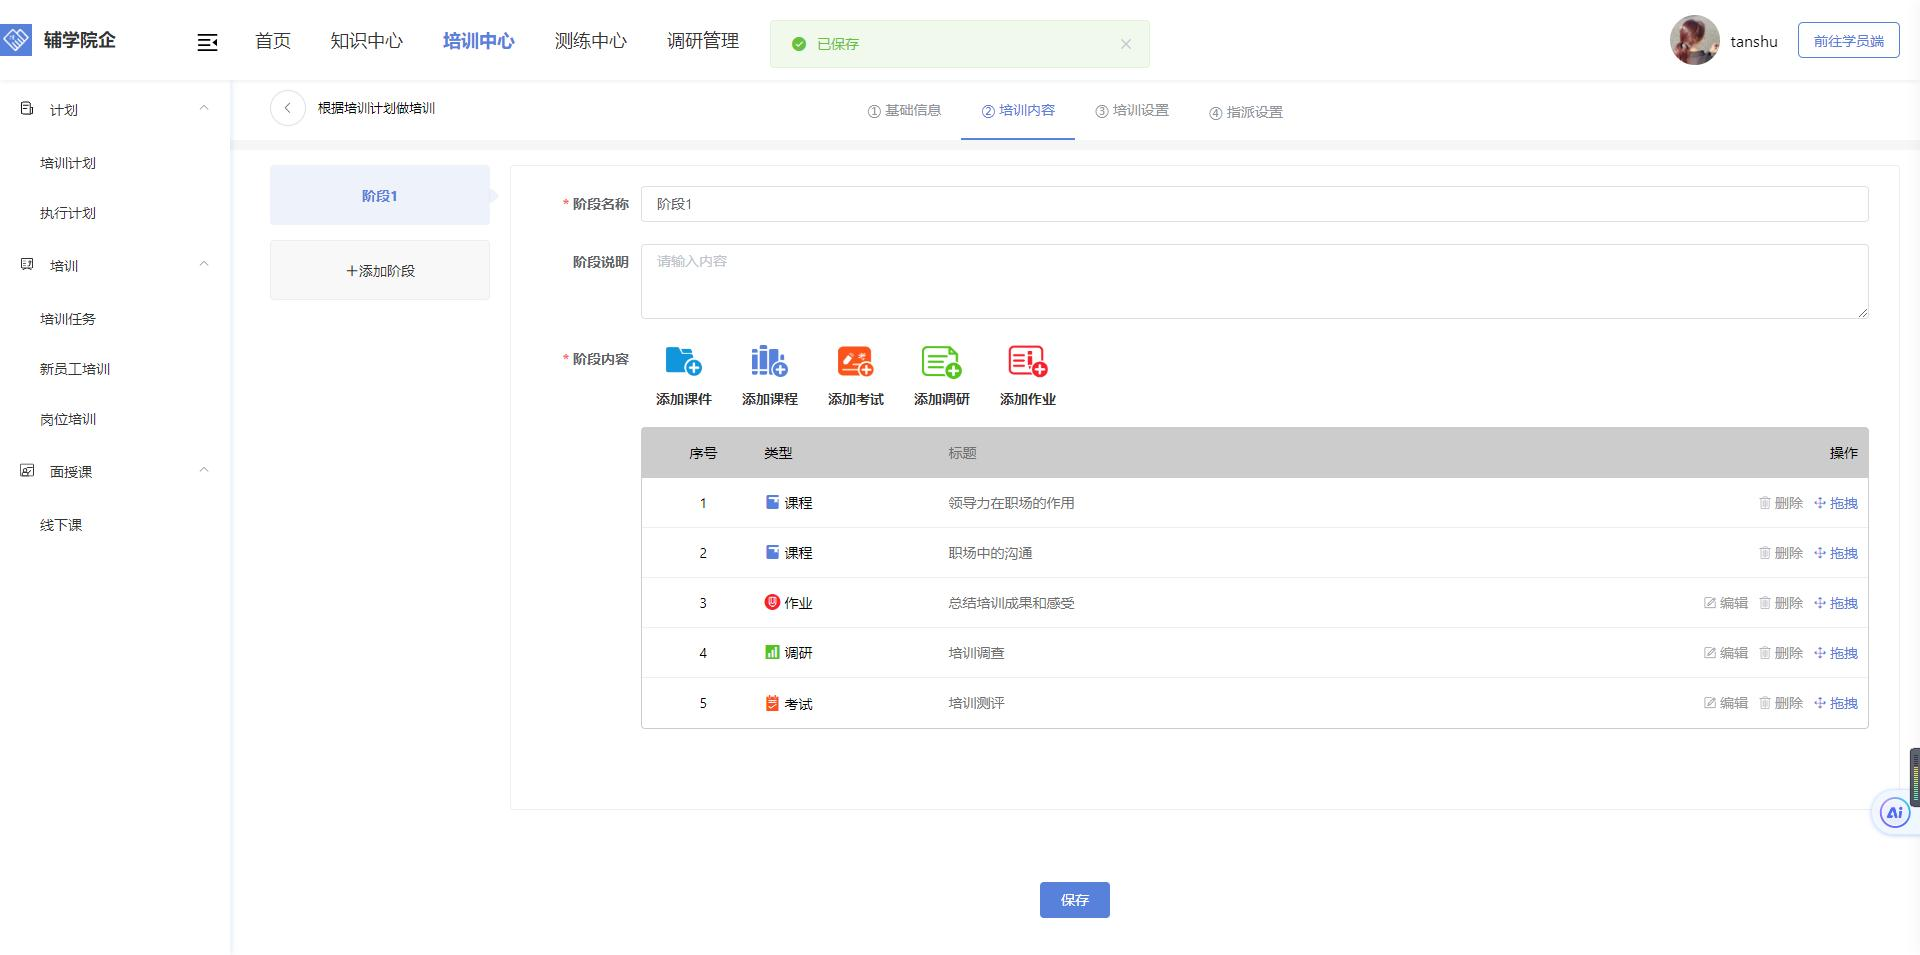The height and width of the screenshot is (955, 1920).
Task: Switch to step ① 基础信息
Action: click(x=904, y=111)
